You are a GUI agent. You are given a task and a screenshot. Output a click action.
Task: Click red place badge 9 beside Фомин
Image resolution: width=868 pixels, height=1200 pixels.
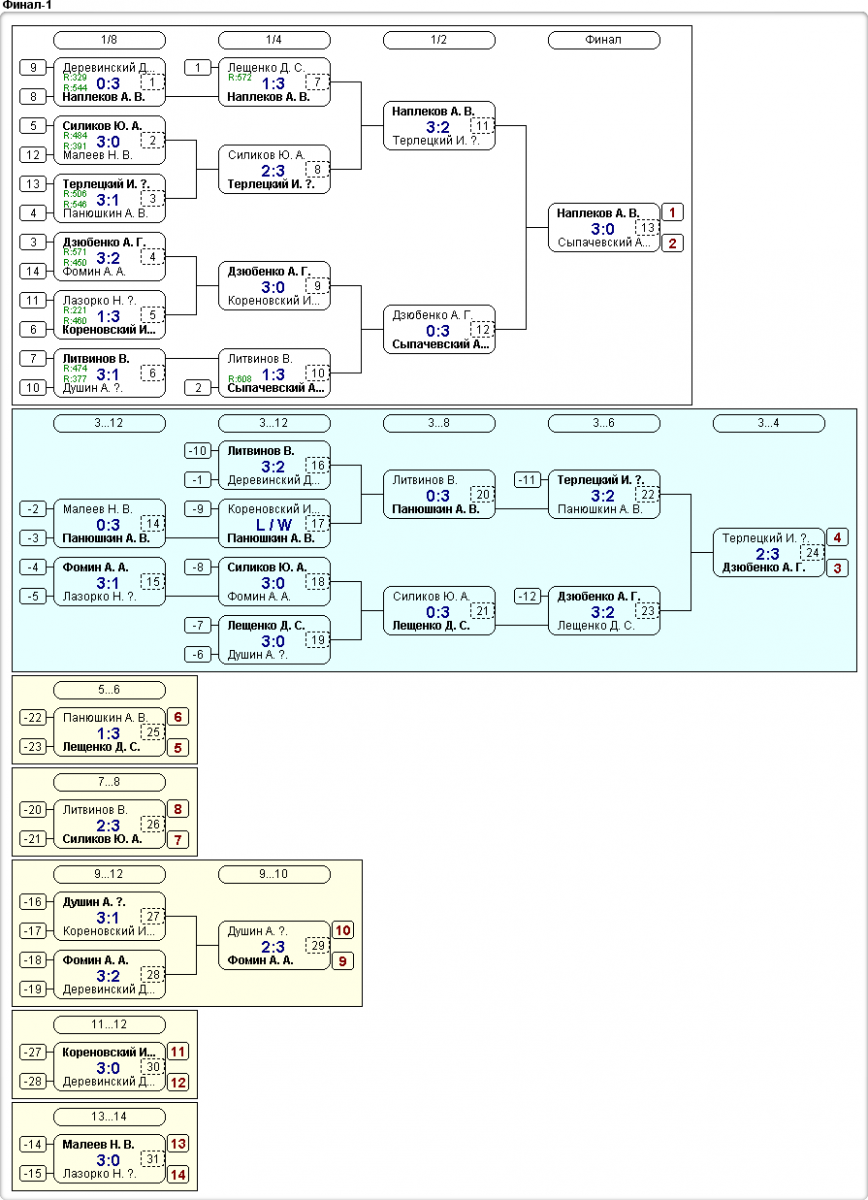(343, 961)
